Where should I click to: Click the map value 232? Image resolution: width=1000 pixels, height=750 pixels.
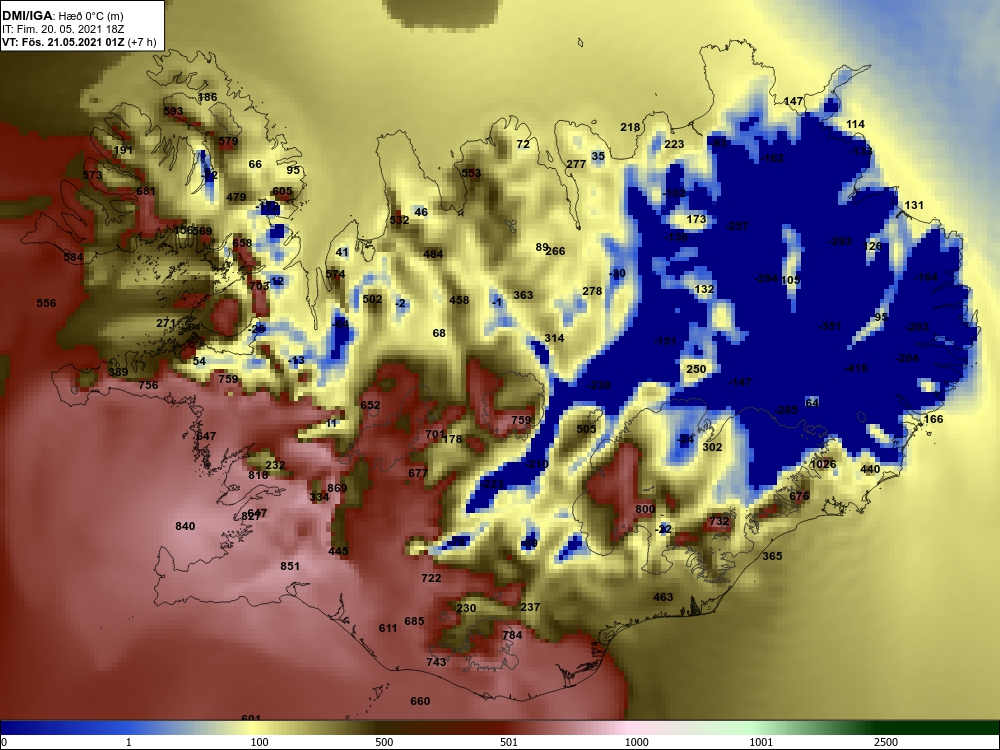click(275, 466)
